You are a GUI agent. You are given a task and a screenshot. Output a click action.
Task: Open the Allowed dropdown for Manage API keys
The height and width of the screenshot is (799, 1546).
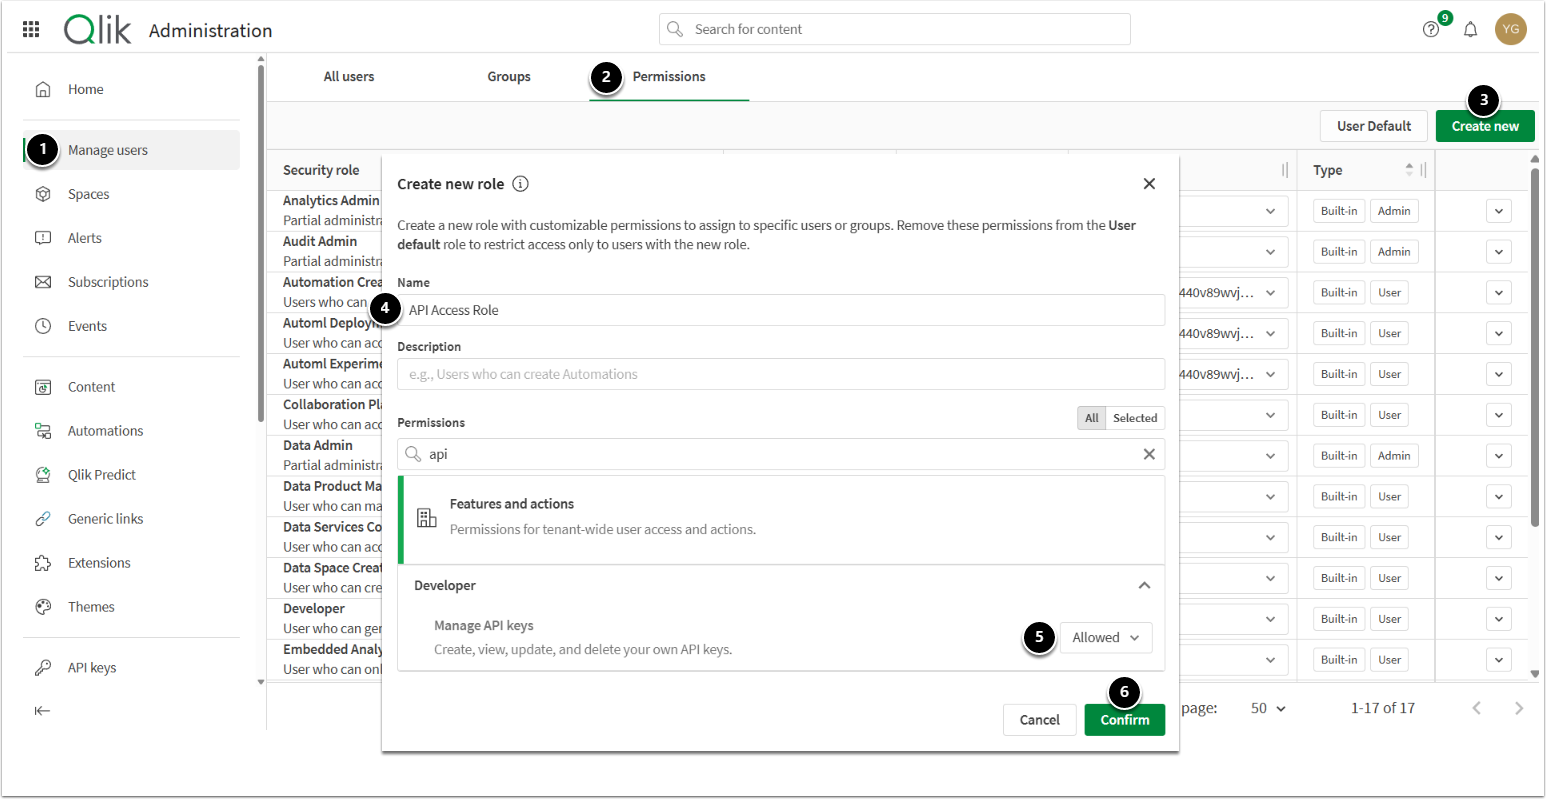(x=1105, y=638)
